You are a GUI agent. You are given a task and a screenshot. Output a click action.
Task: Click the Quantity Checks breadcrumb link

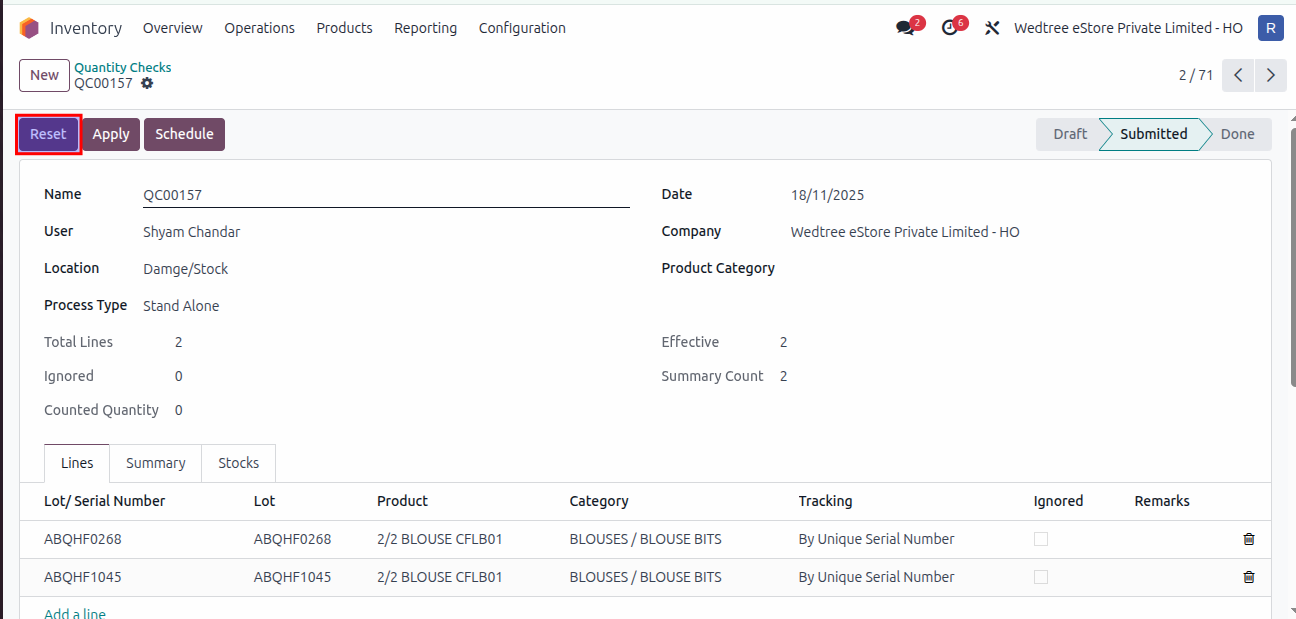tap(123, 67)
